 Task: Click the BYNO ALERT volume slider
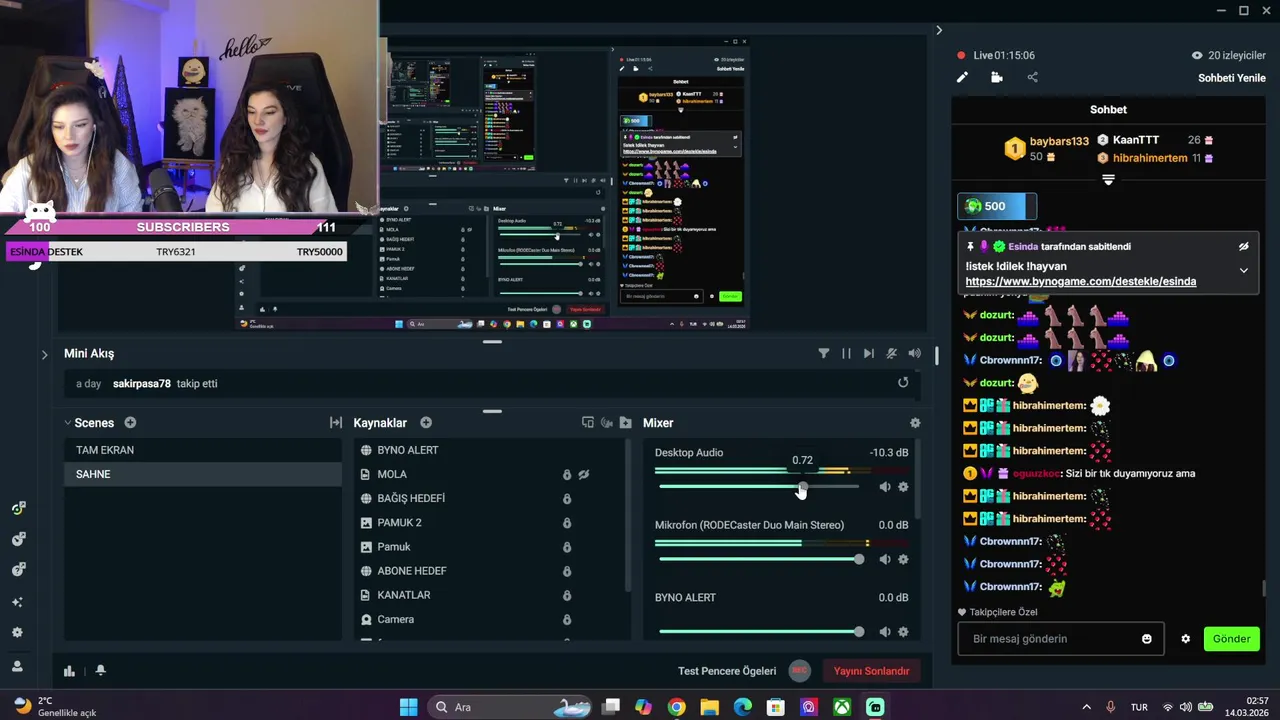point(759,631)
